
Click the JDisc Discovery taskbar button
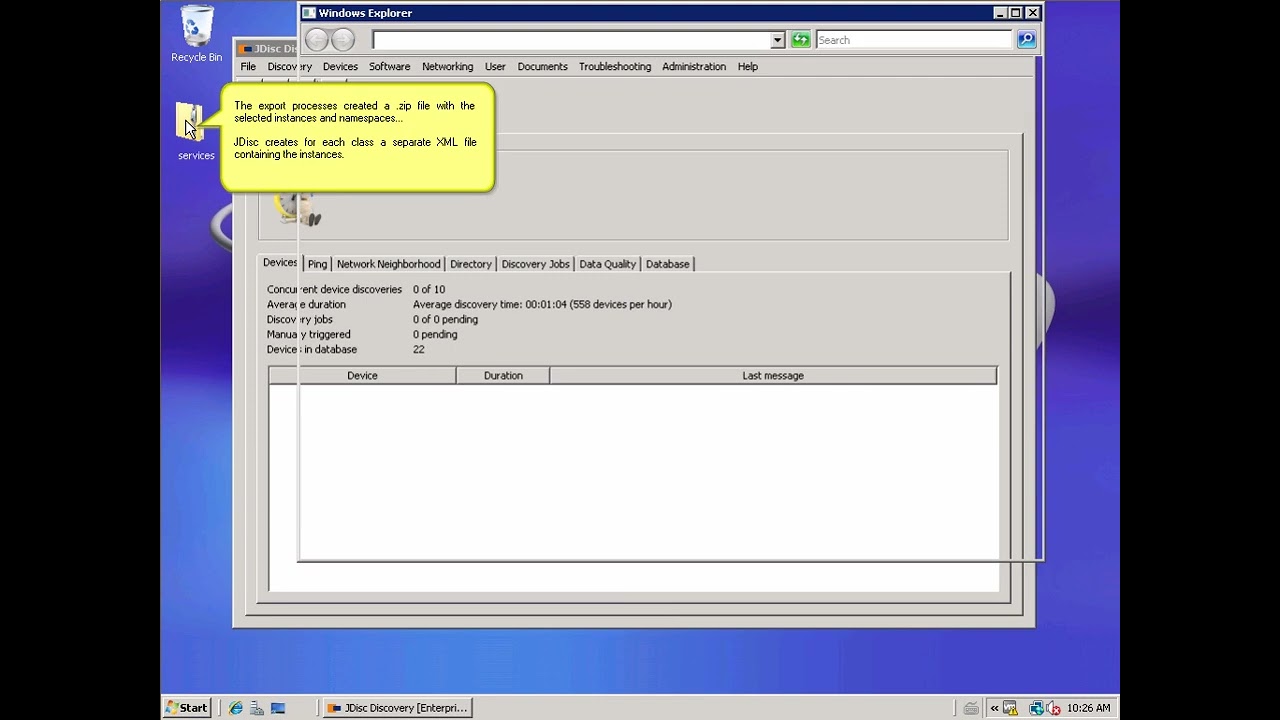pos(398,708)
